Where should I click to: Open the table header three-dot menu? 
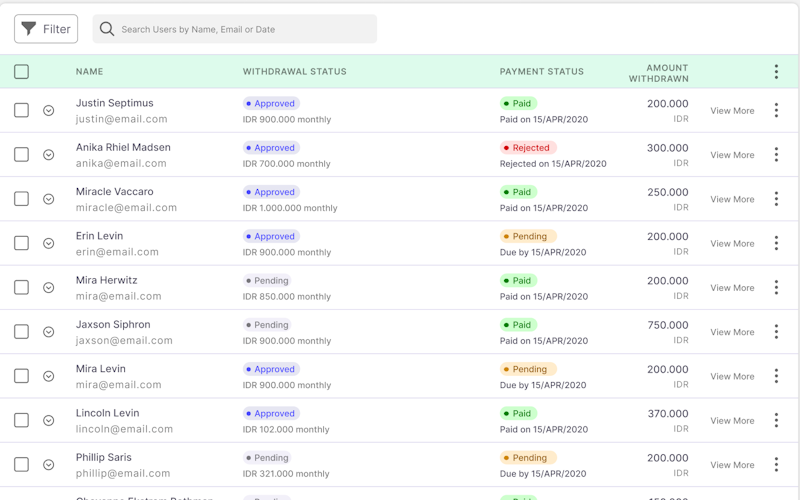click(776, 72)
